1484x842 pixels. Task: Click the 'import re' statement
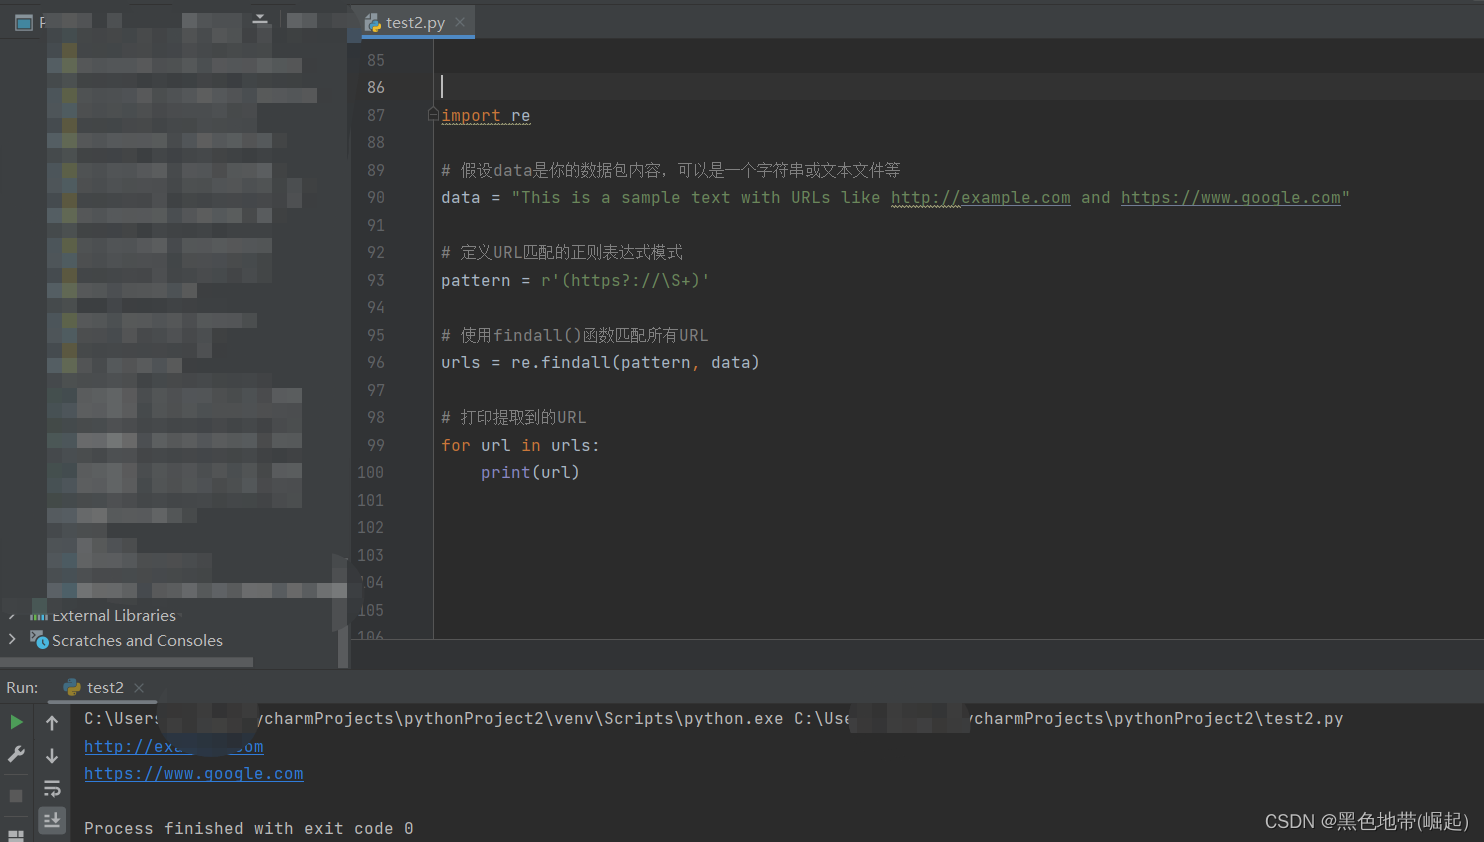[x=486, y=115]
